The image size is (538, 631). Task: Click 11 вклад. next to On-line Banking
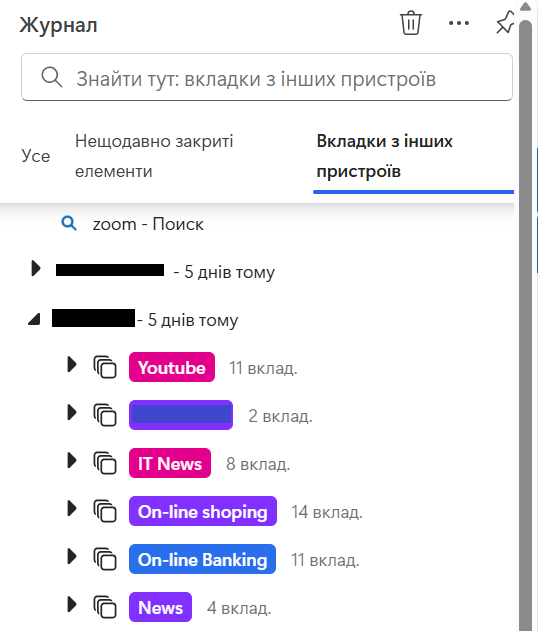coord(325,560)
